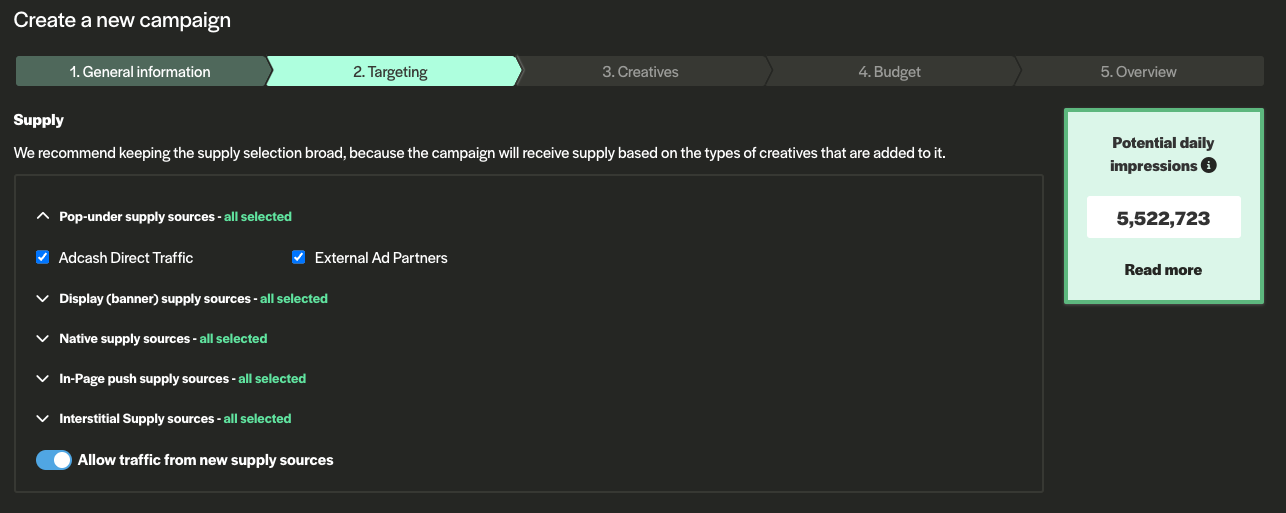Click the "Allow traffic from new supply sources" label

tap(205, 460)
